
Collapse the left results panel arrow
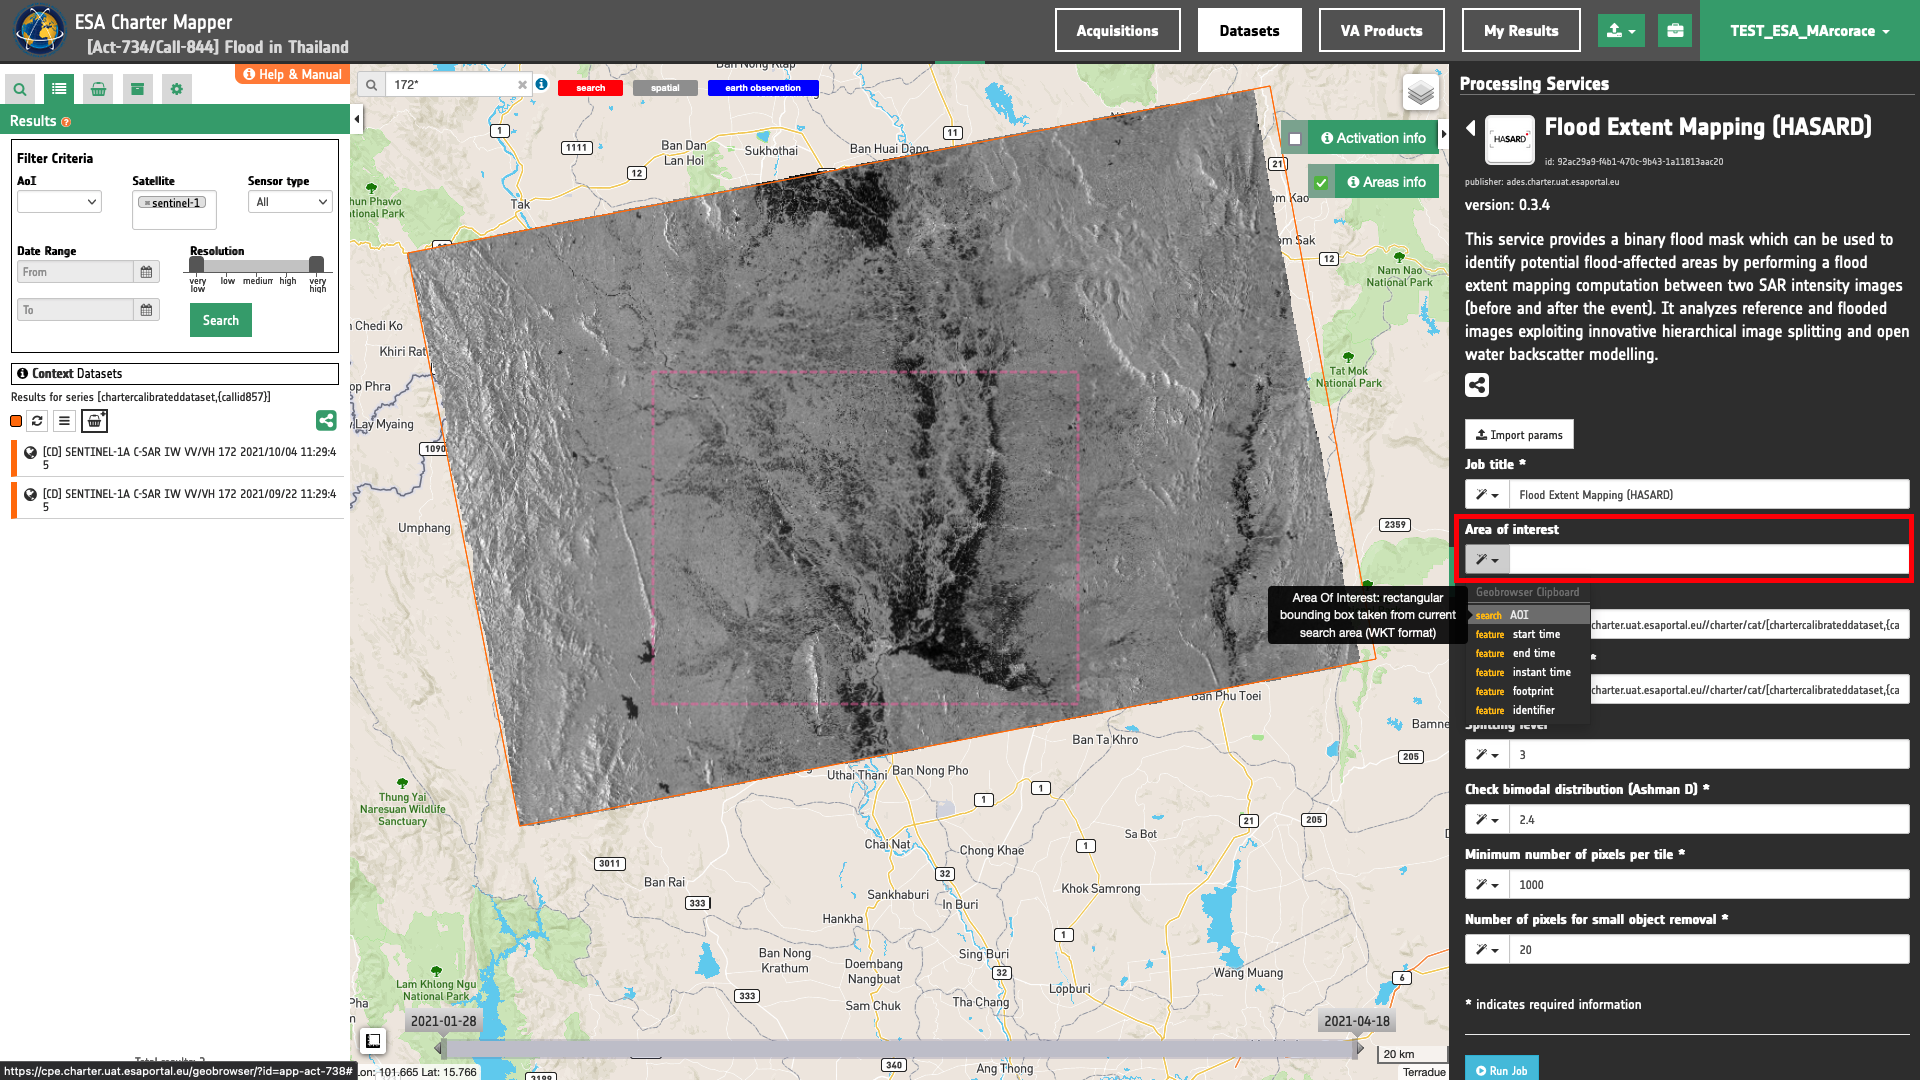point(357,120)
